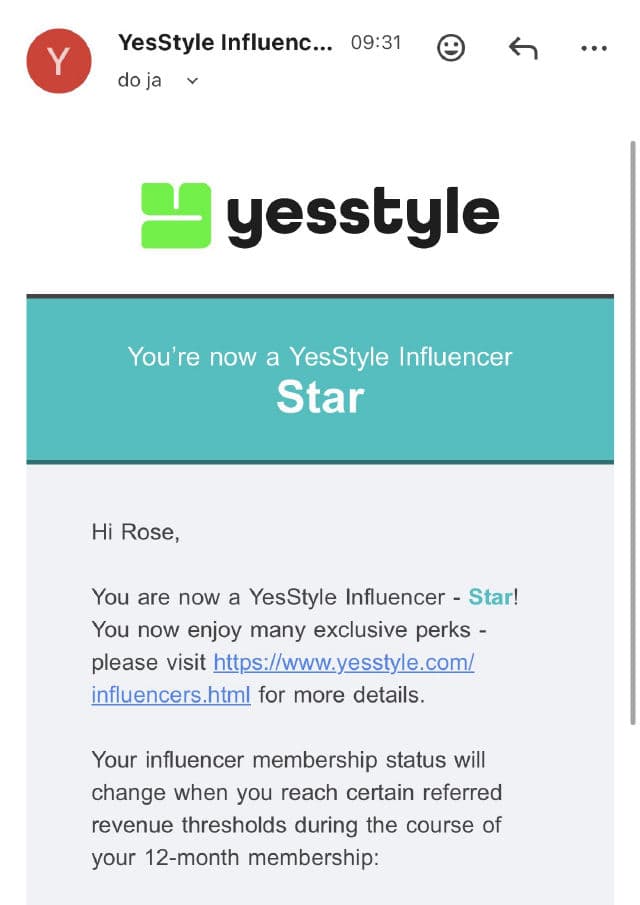Click the large white "Star" banner title
The image size is (640, 905).
[320, 397]
